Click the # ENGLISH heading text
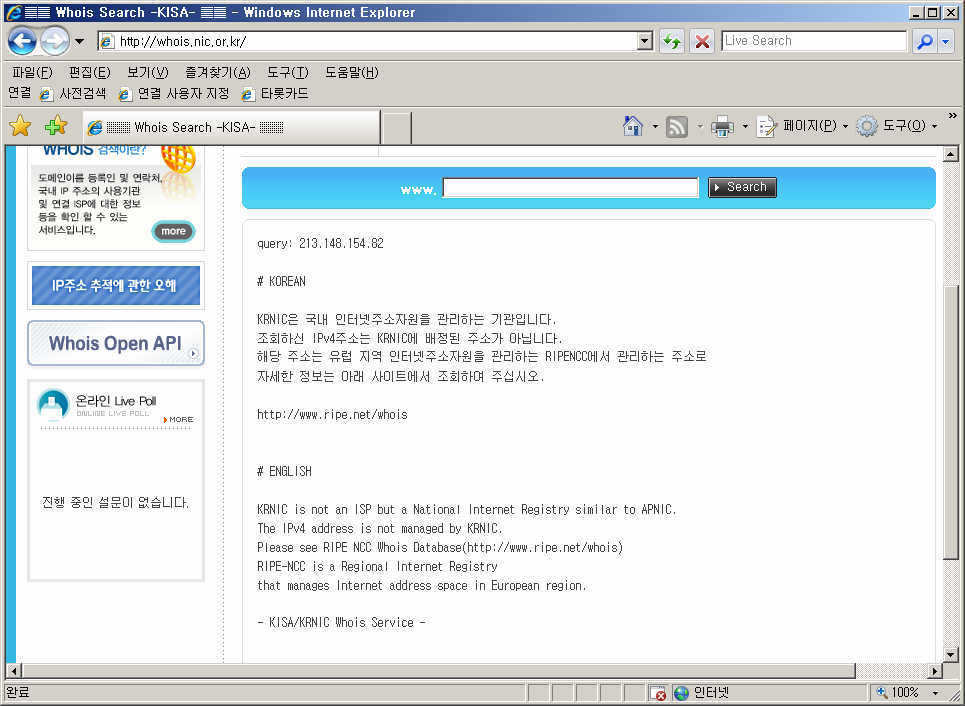 click(x=284, y=472)
